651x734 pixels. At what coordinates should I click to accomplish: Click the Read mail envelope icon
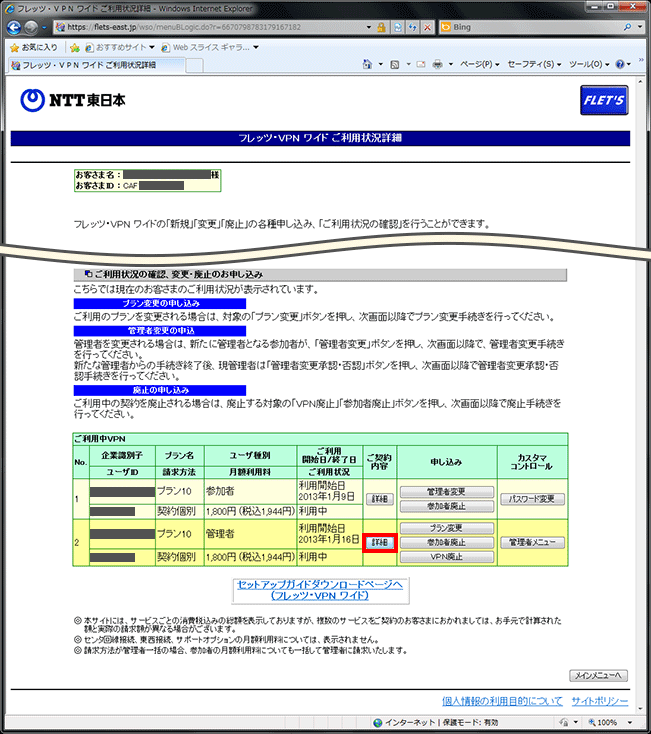coord(421,64)
